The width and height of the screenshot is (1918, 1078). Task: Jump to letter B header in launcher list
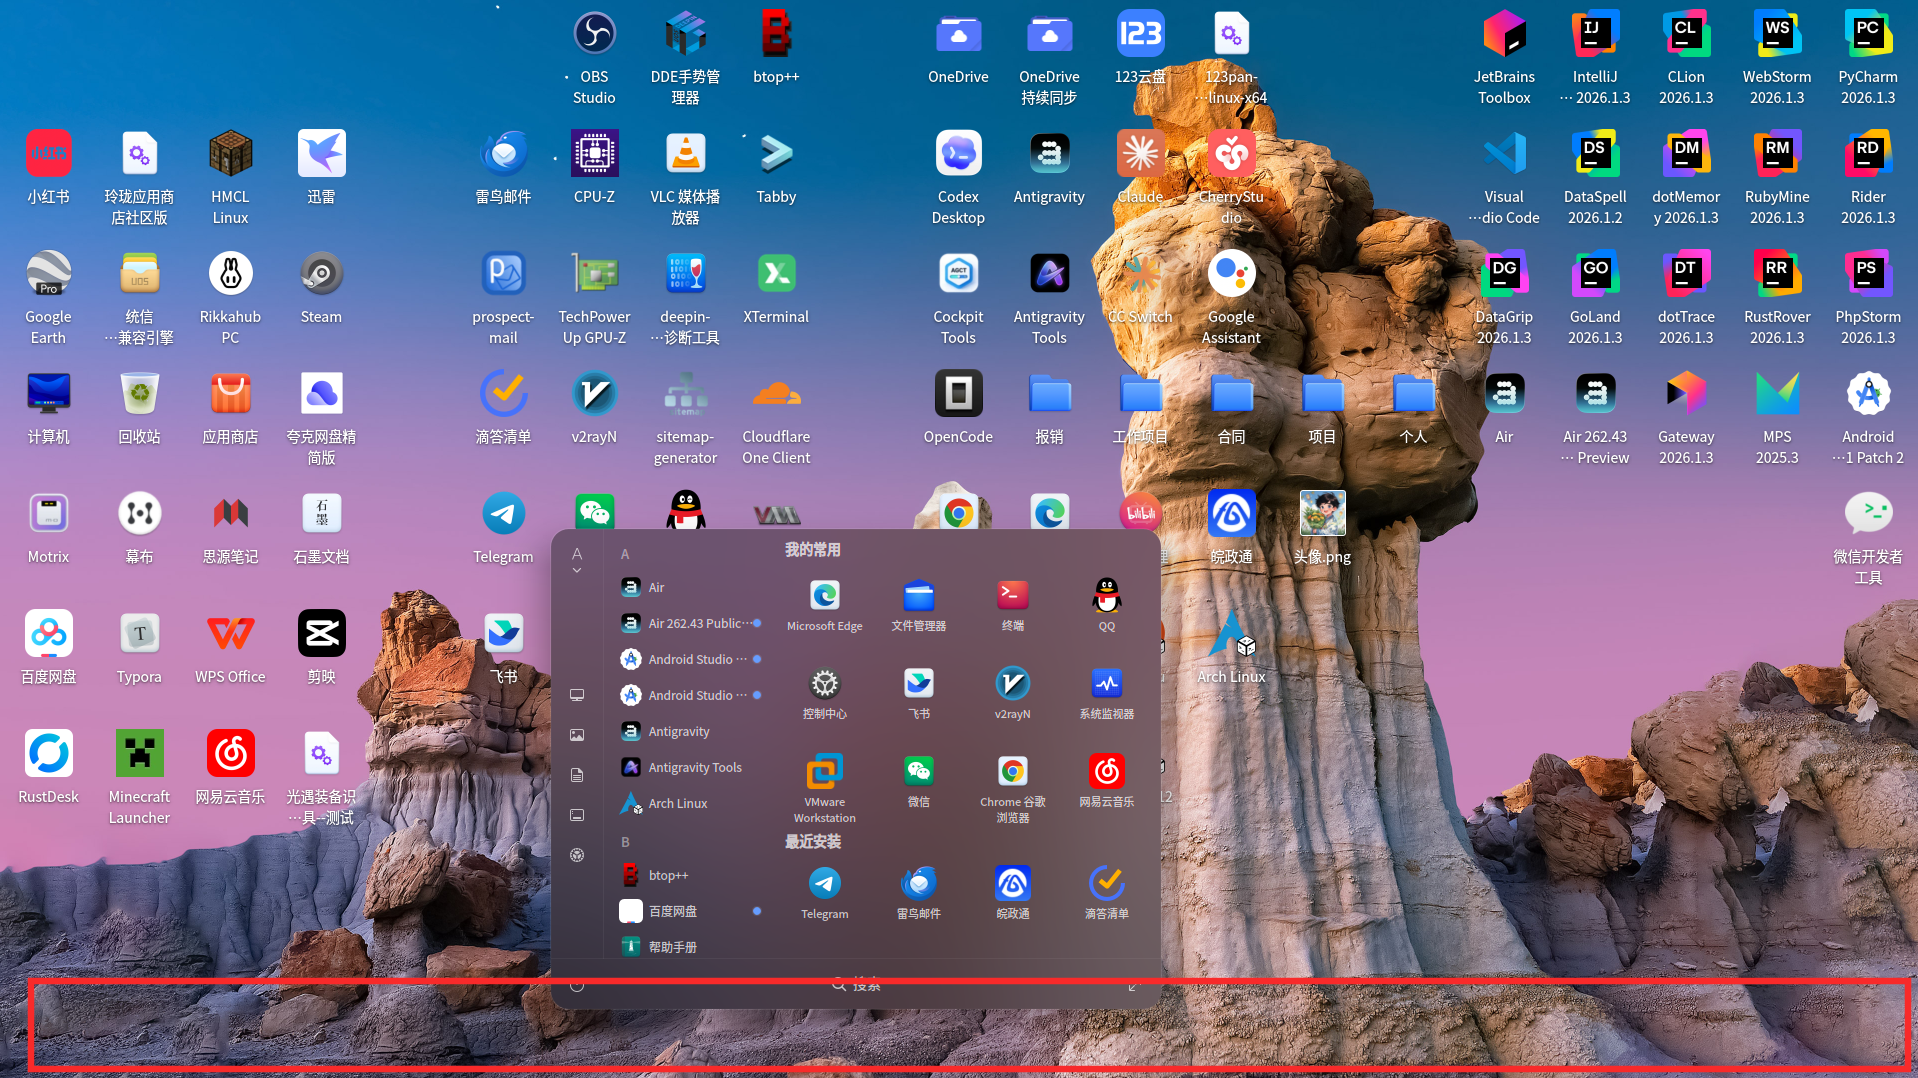coord(625,842)
